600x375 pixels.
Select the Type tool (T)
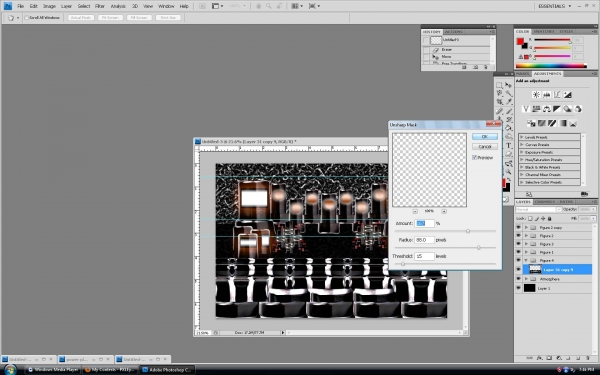[509, 145]
